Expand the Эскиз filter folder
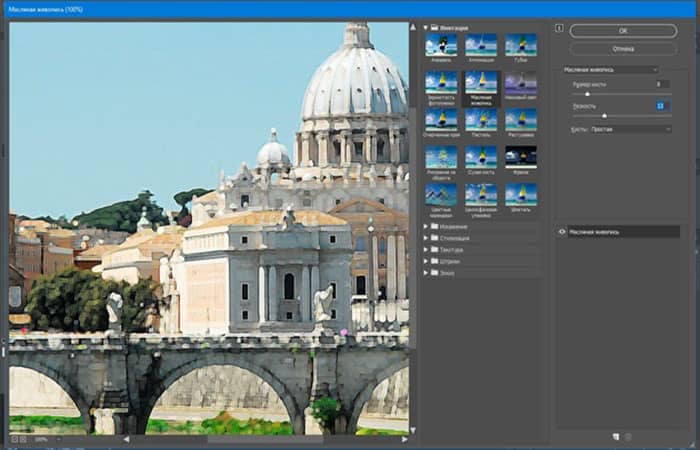Viewport: 700px width, 450px height. pyautogui.click(x=425, y=273)
